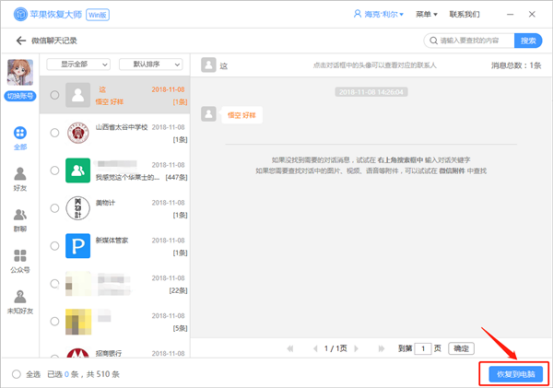554x389 pixels.
Task: Click the search content input field
Action: (469, 41)
